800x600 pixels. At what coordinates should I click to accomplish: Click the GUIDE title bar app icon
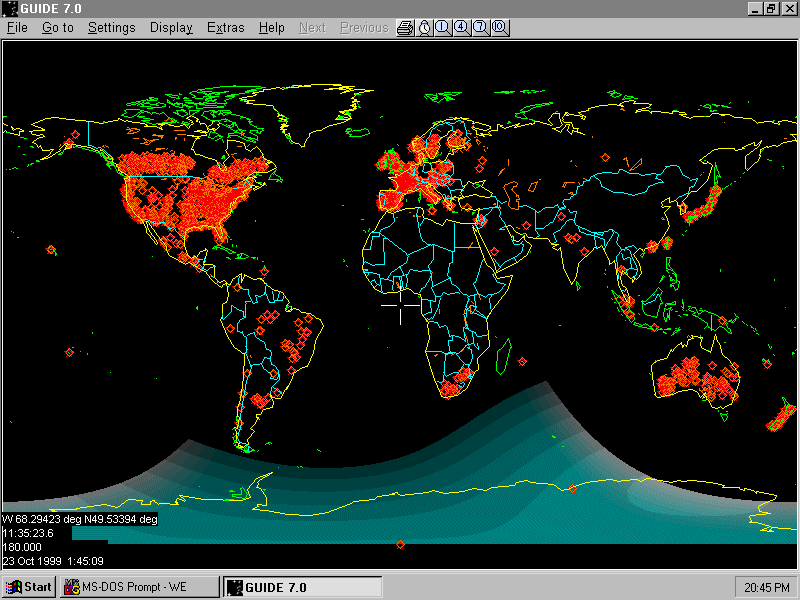(x=11, y=8)
